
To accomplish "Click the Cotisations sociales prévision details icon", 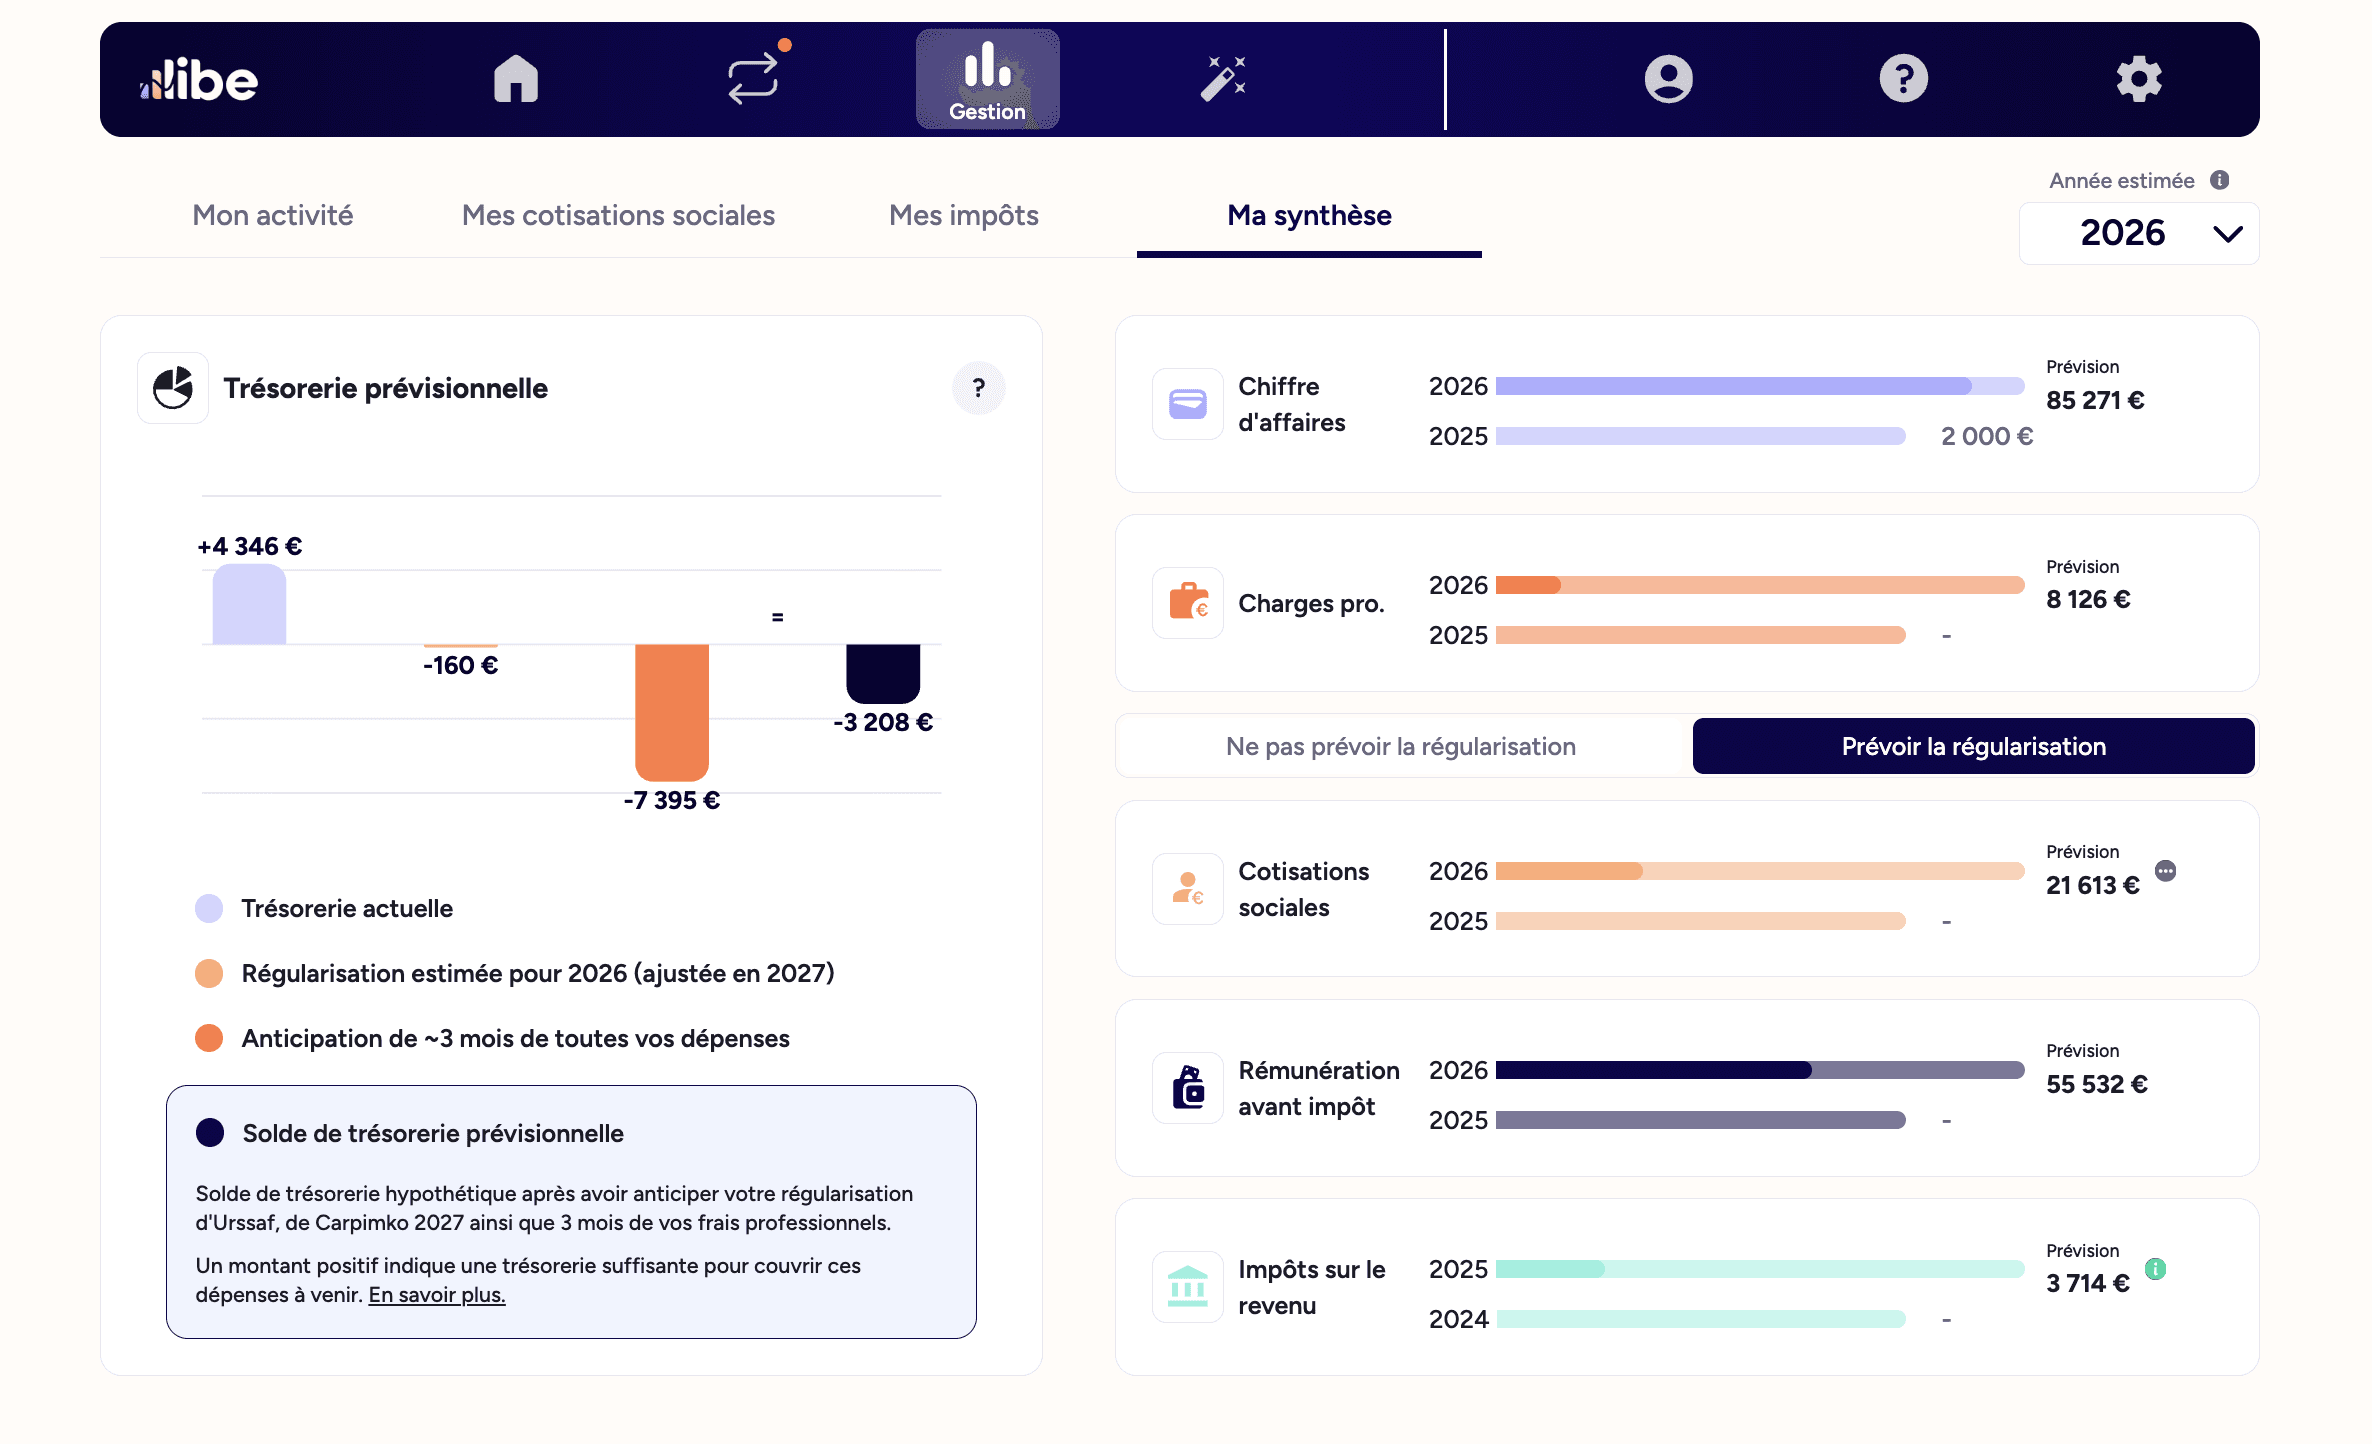I will pyautogui.click(x=2166, y=871).
